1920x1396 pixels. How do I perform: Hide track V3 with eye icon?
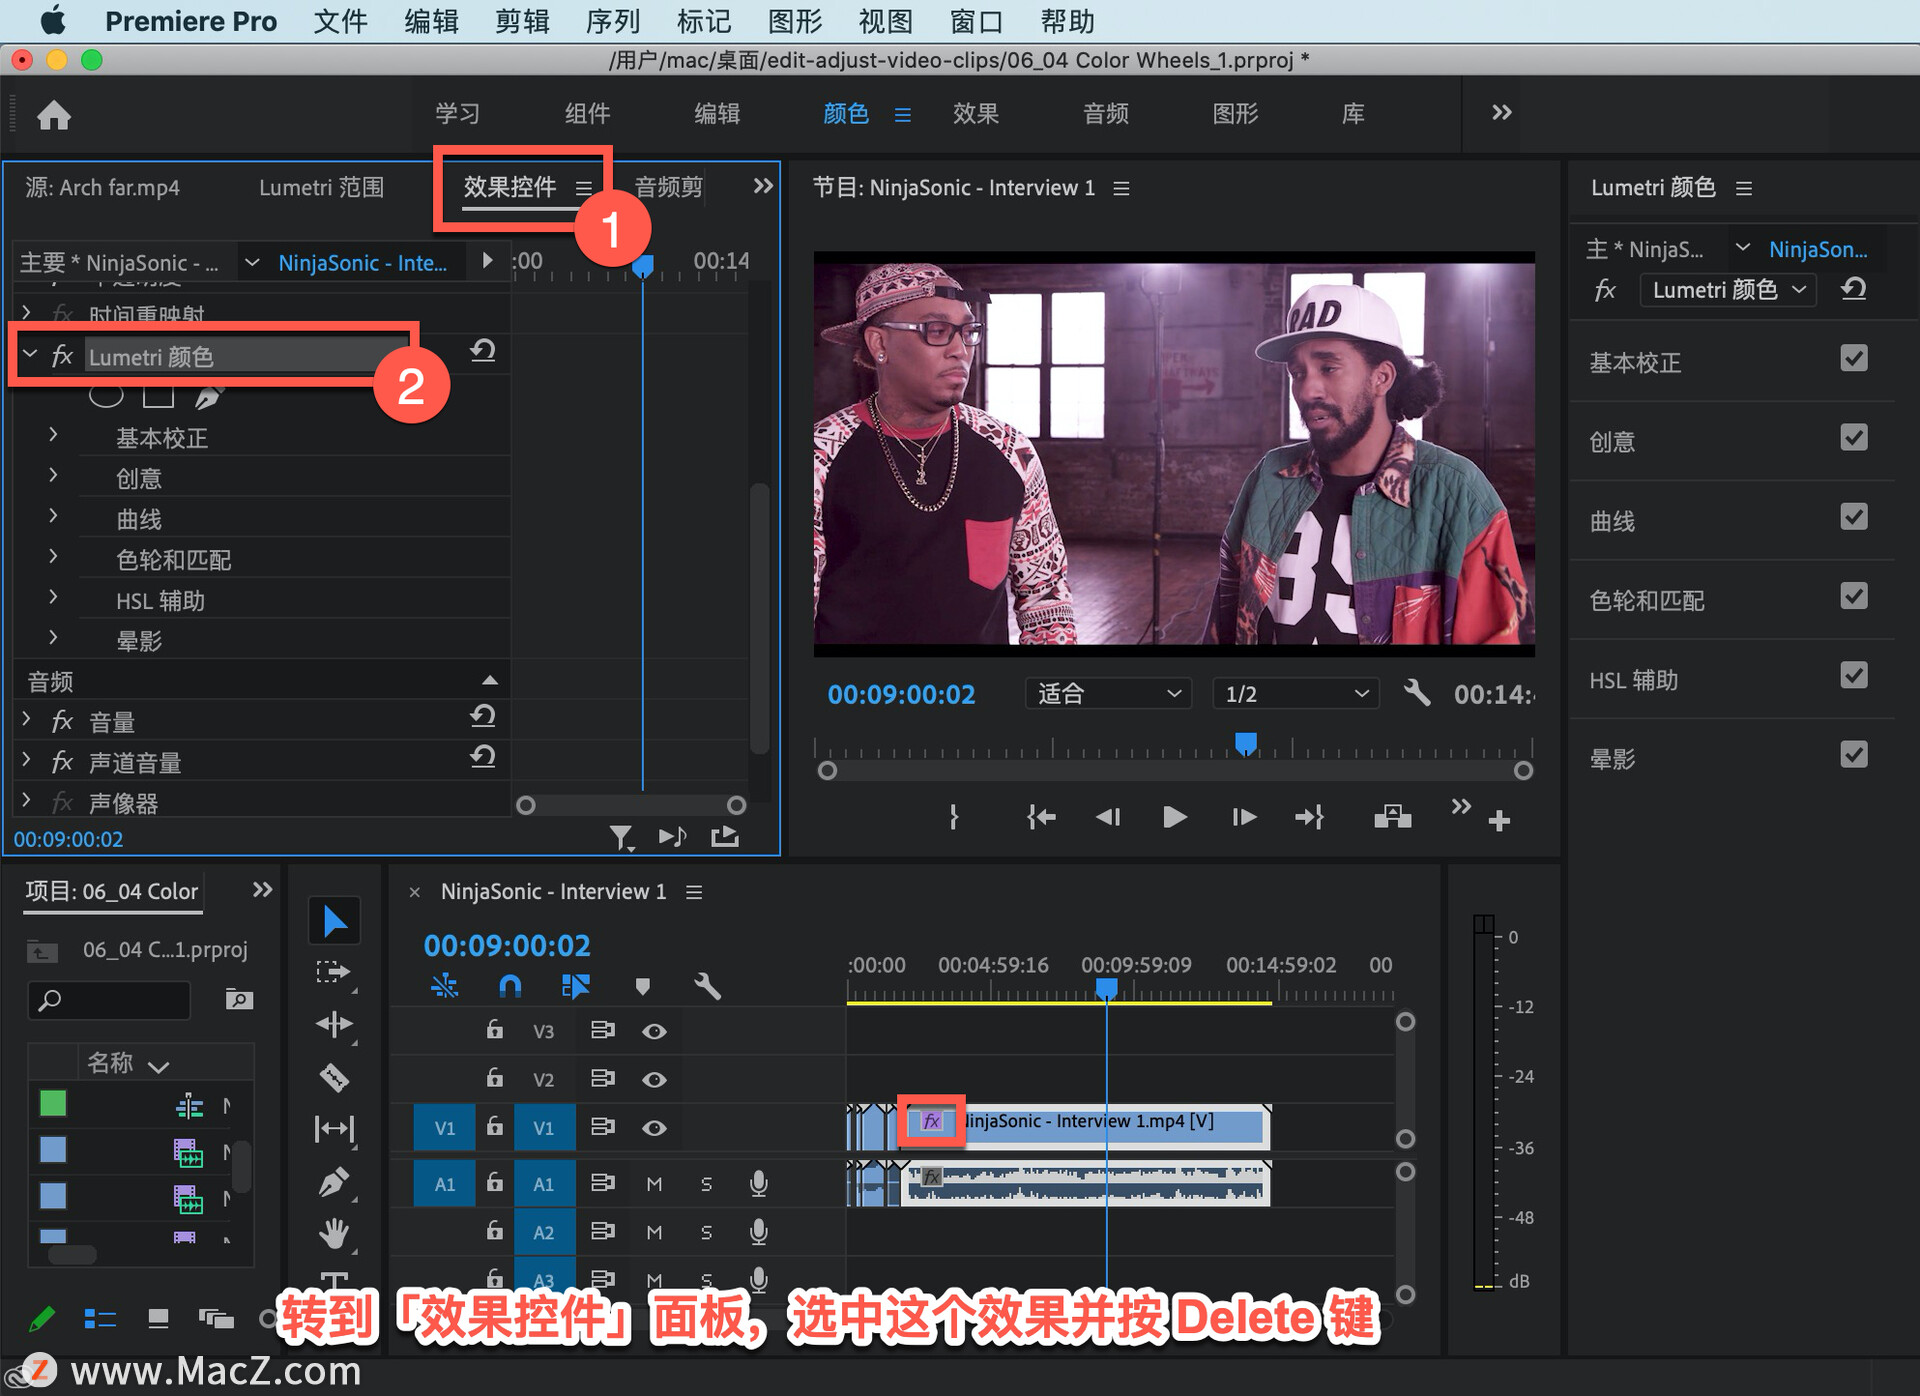click(x=654, y=1031)
